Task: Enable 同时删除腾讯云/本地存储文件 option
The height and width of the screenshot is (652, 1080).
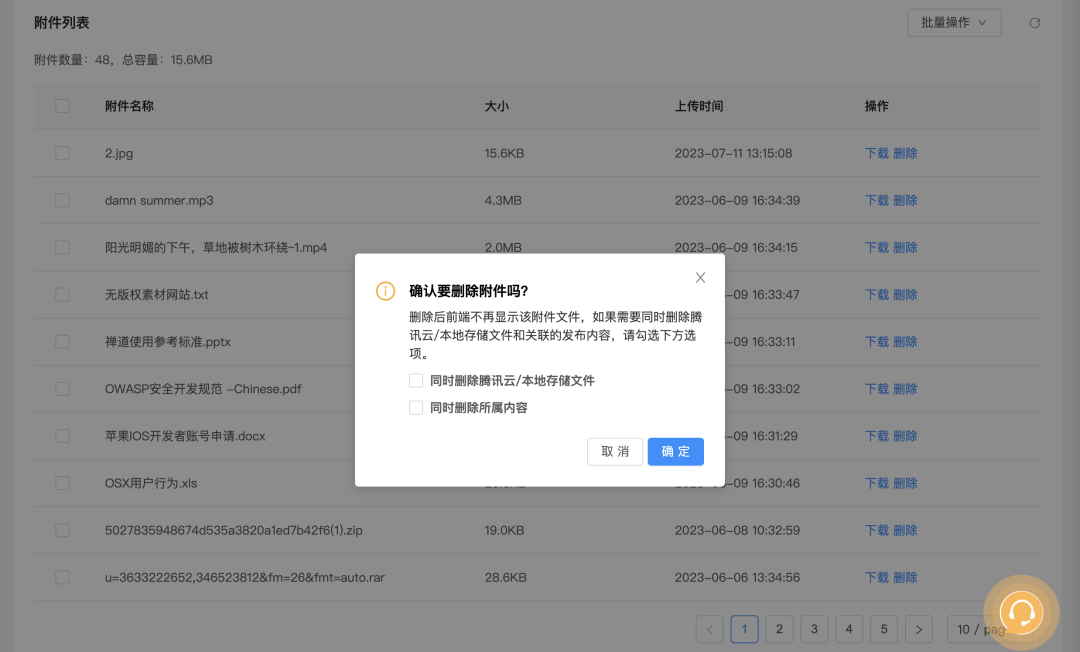Action: coord(415,380)
